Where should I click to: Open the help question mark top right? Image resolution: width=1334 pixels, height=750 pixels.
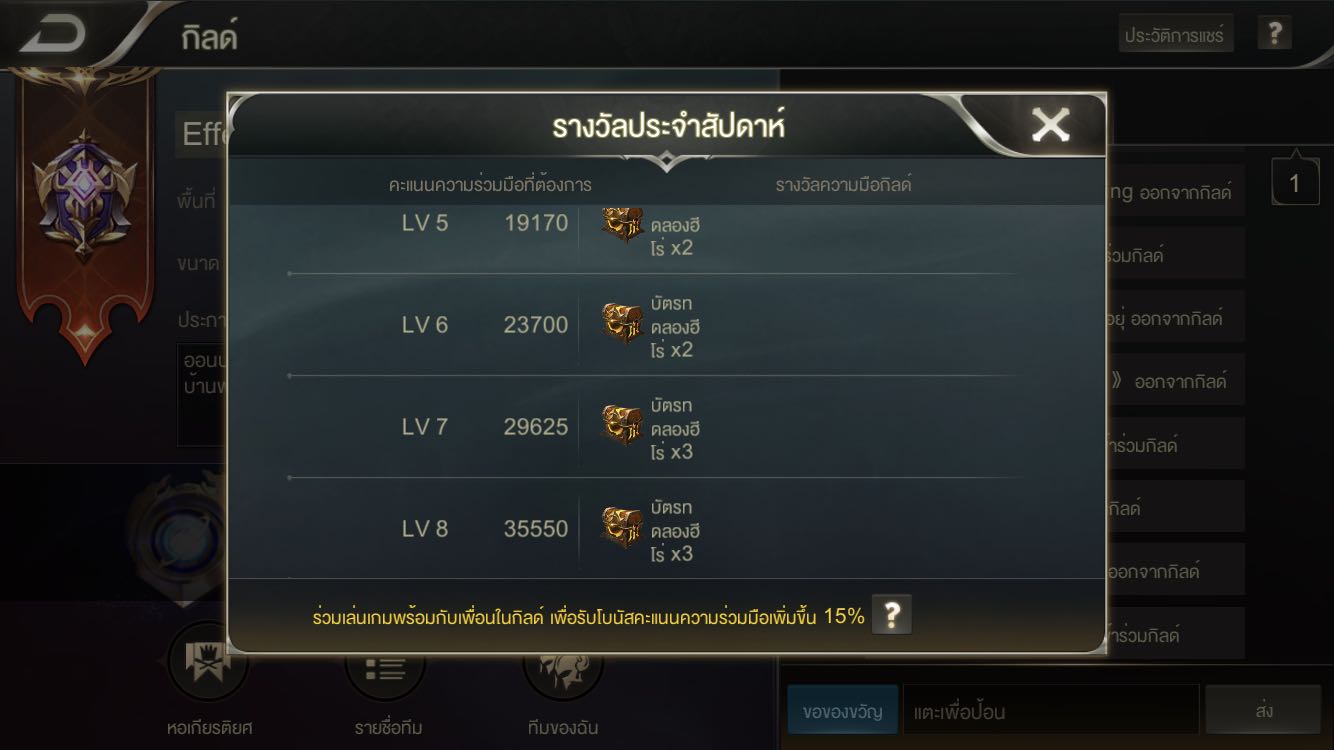coord(1274,33)
